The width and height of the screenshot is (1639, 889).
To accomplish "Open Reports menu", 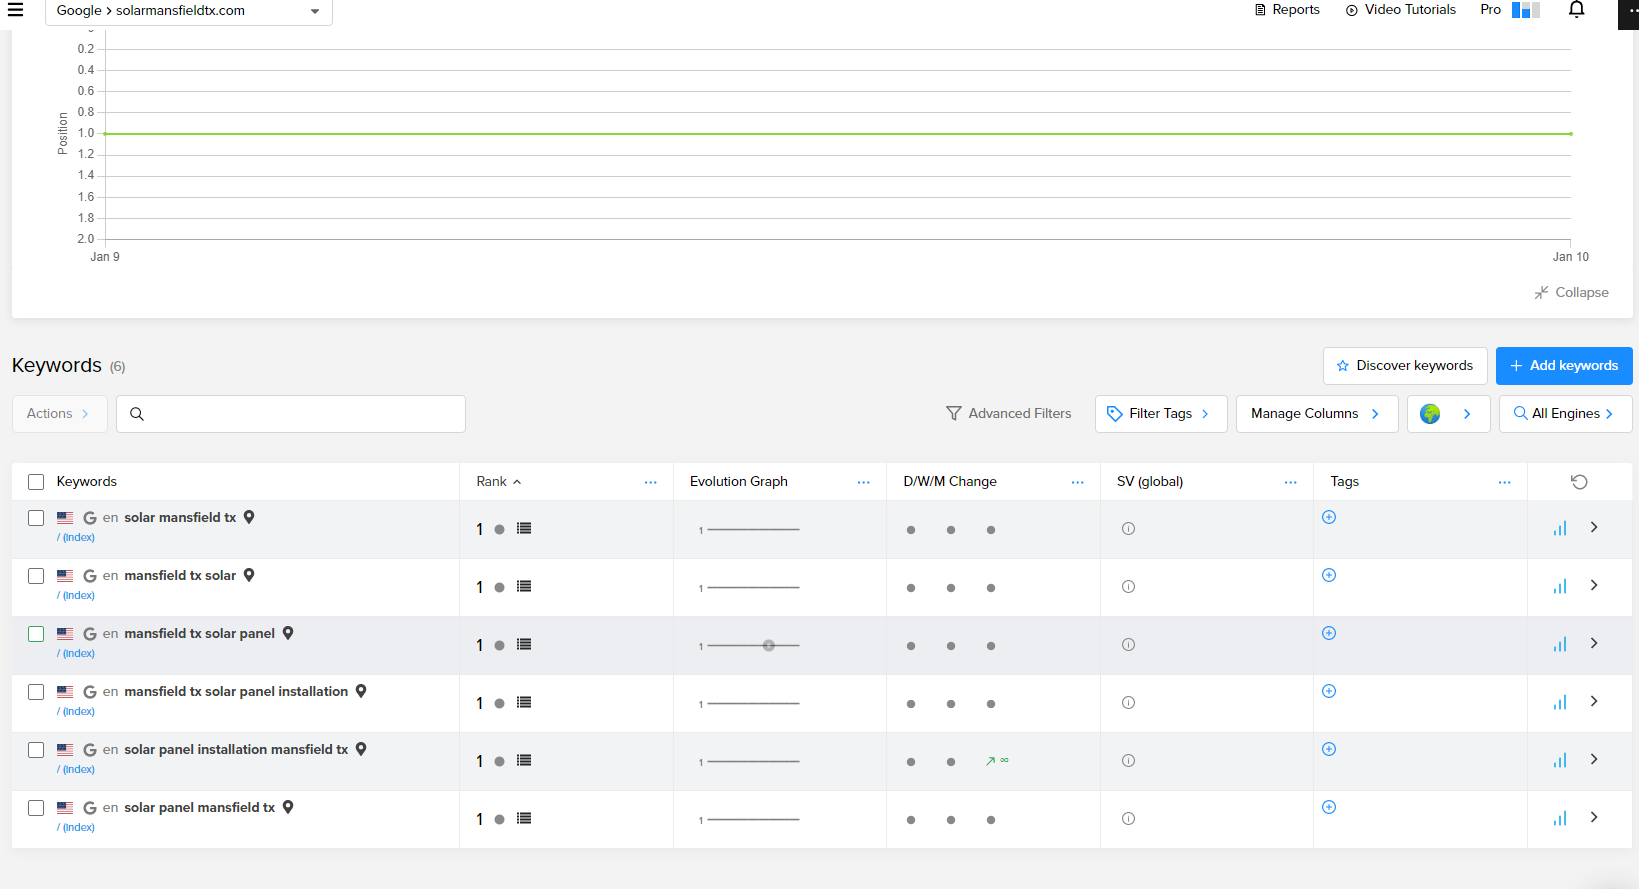I will tap(1287, 10).
